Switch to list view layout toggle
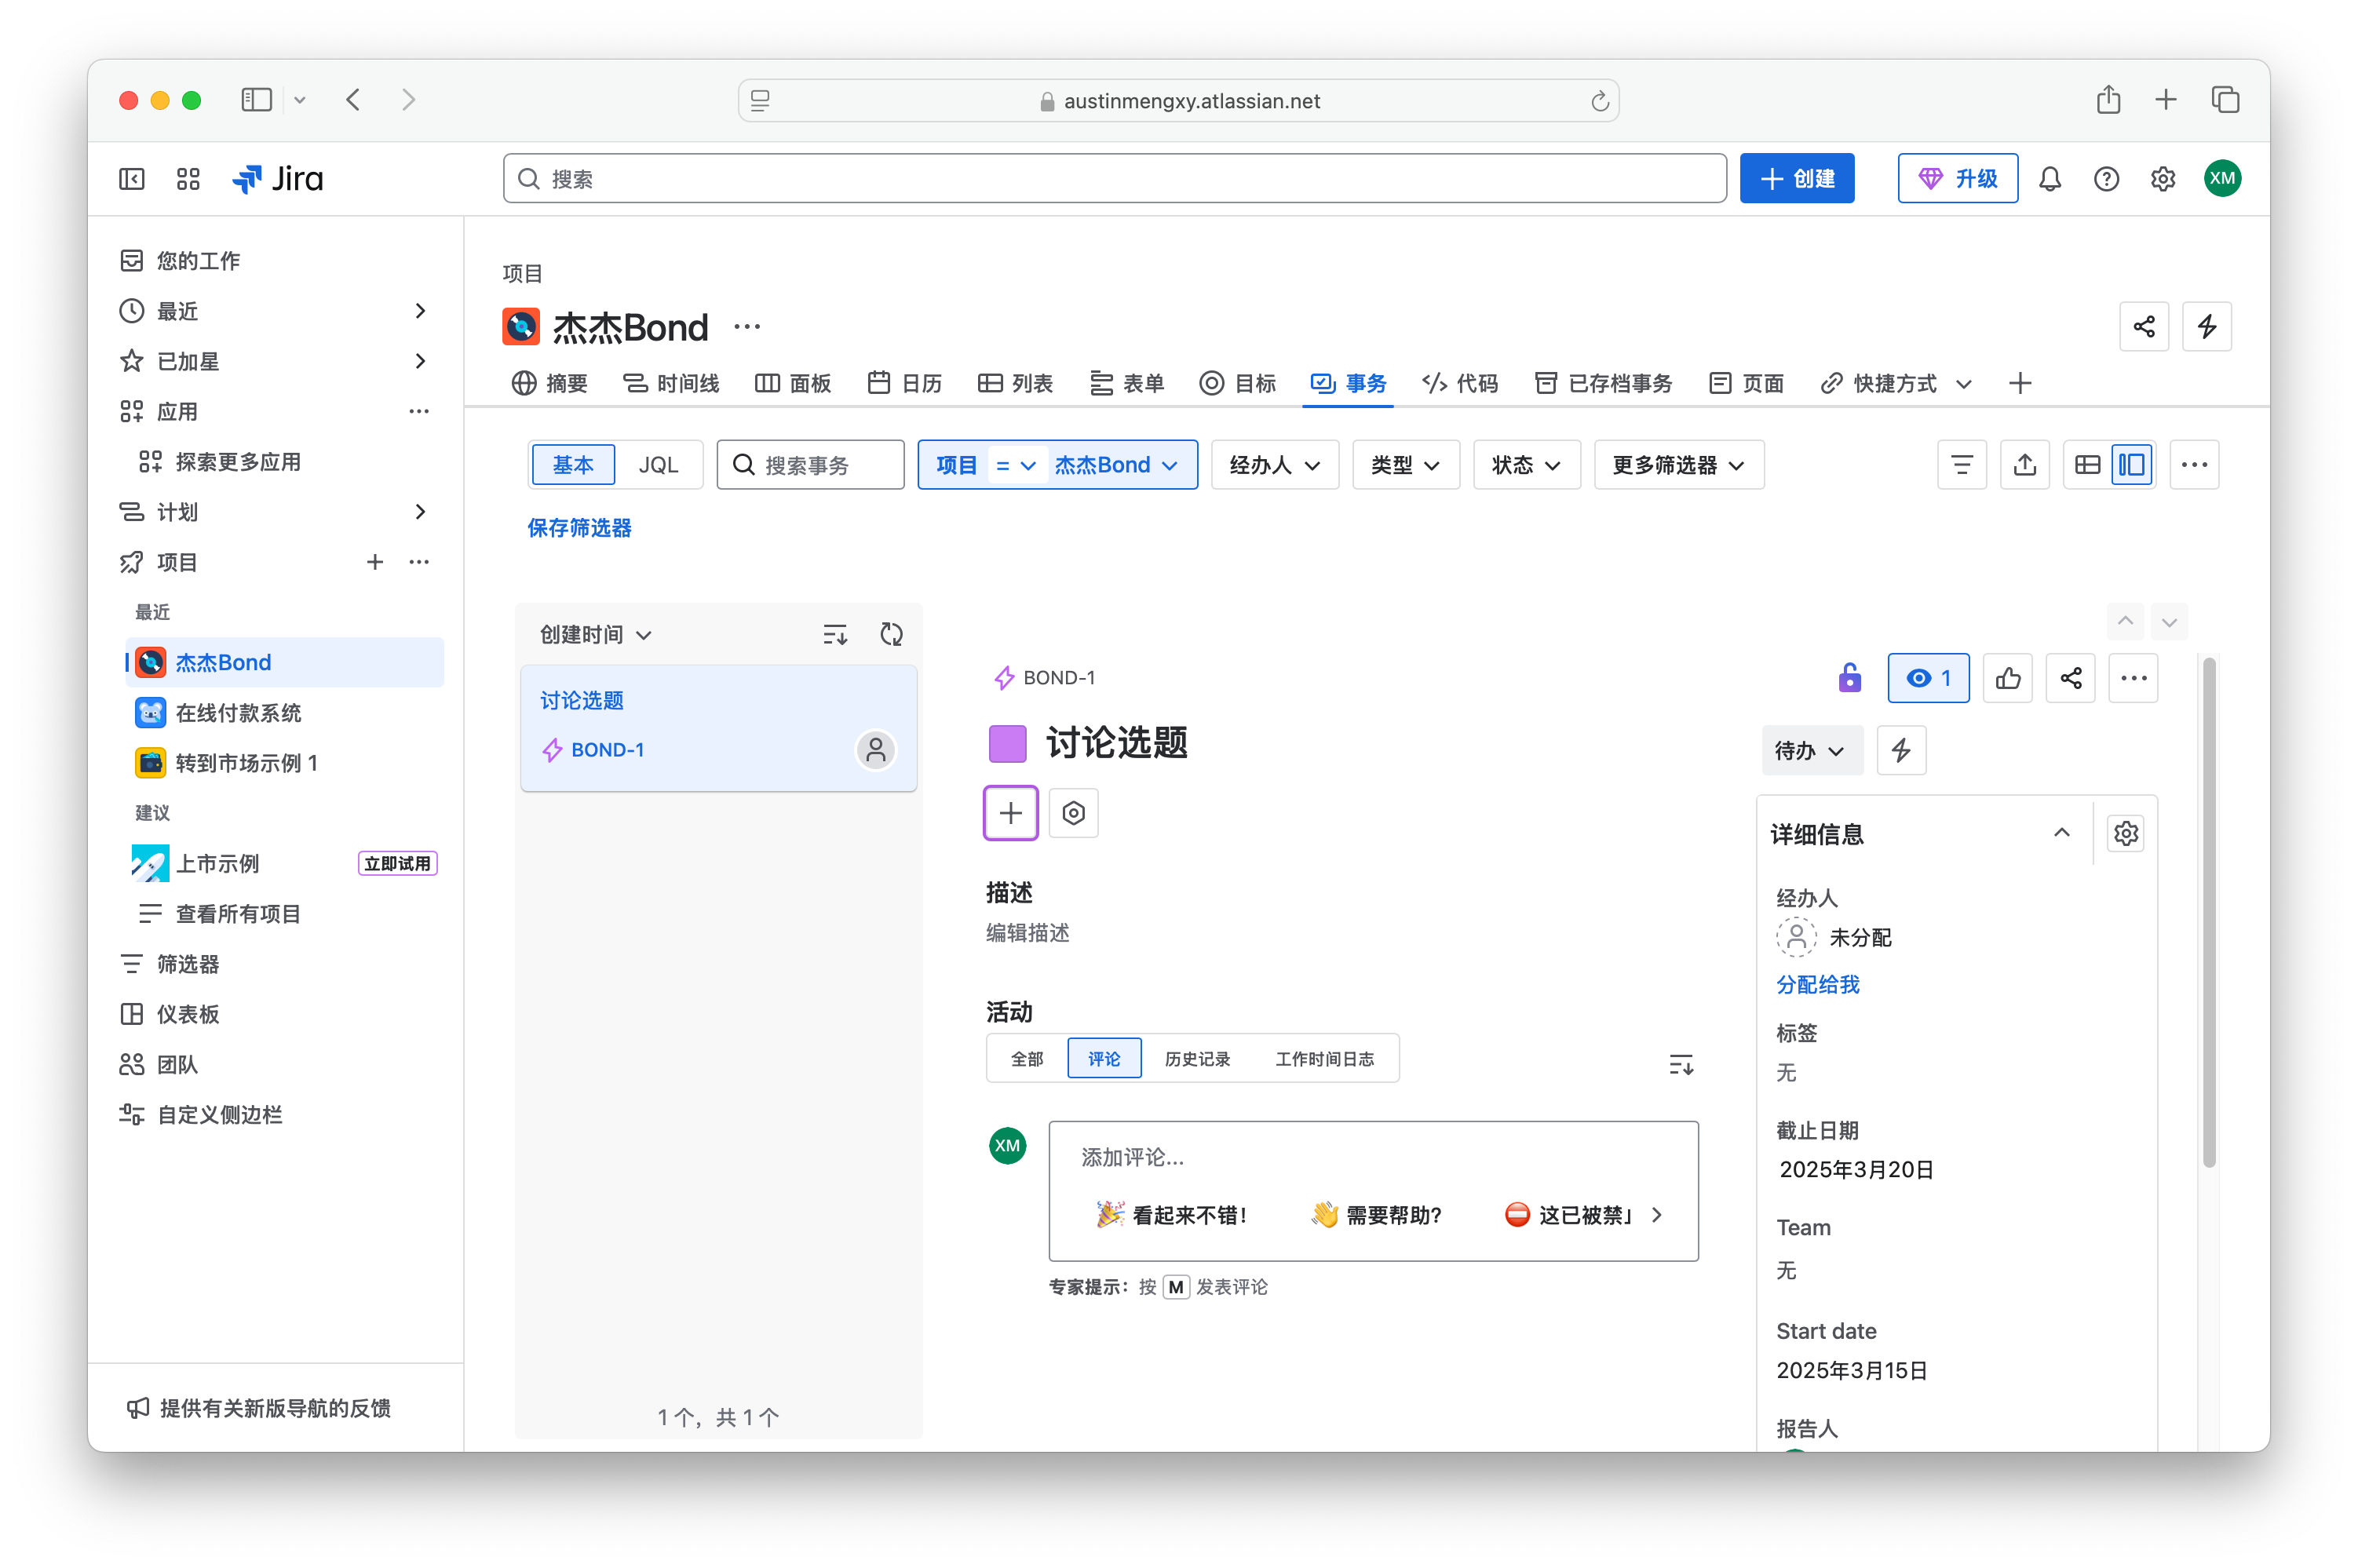The width and height of the screenshot is (2358, 1568). point(2087,465)
